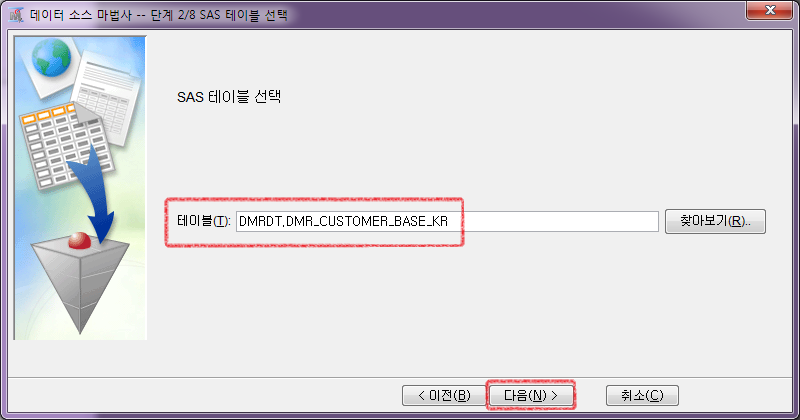Image resolution: width=800 pixels, height=420 pixels.
Task: Go back with < 이전(B) button
Action: (x=444, y=395)
